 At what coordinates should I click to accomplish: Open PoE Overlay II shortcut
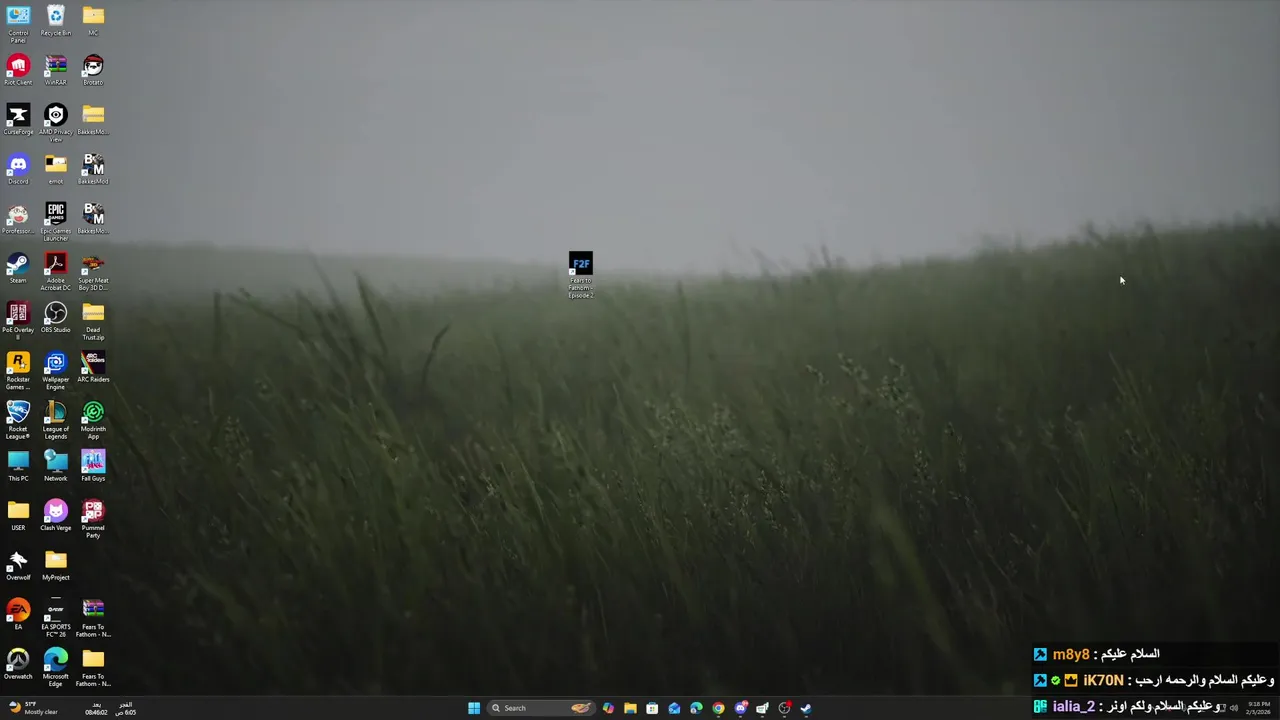(x=18, y=321)
